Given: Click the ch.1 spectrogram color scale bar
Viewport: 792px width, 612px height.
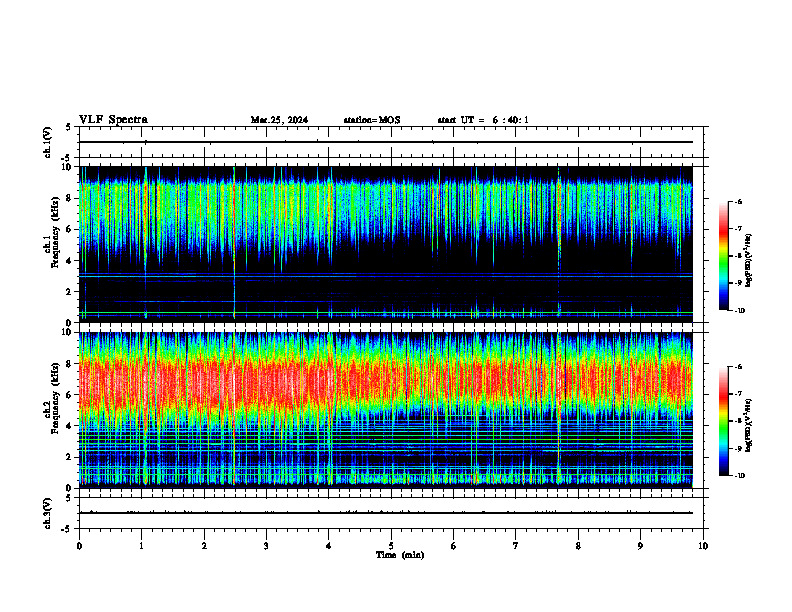Looking at the screenshot, I should pyautogui.click(x=723, y=256).
